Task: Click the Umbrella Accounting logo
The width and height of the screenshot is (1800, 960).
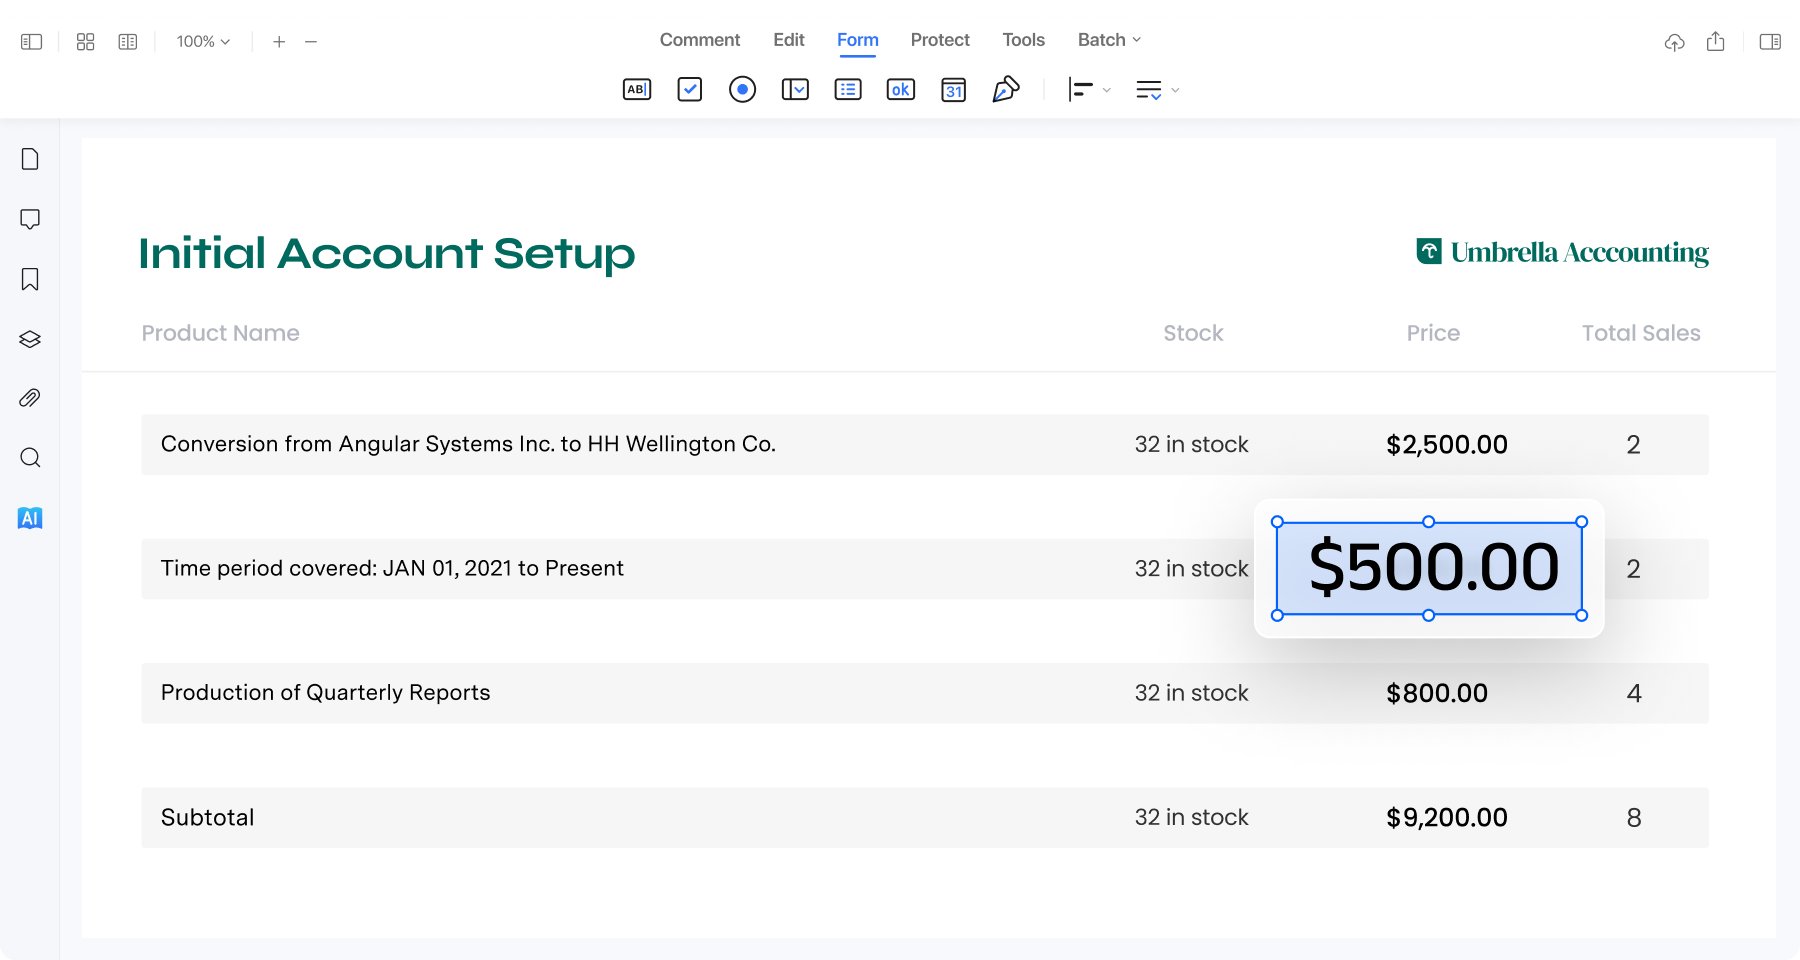Action: coord(1562,252)
